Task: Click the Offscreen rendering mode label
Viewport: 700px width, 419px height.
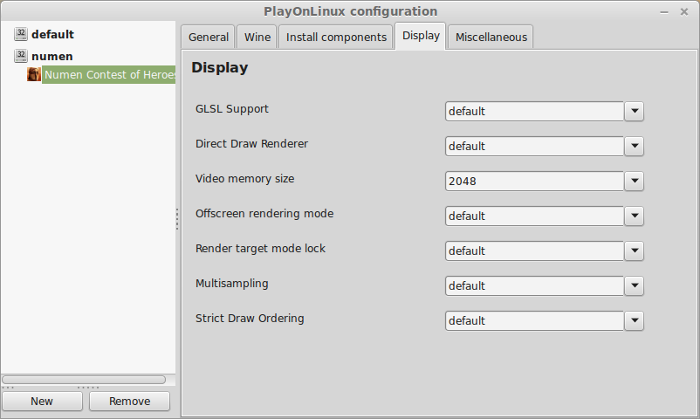Action: point(264,213)
